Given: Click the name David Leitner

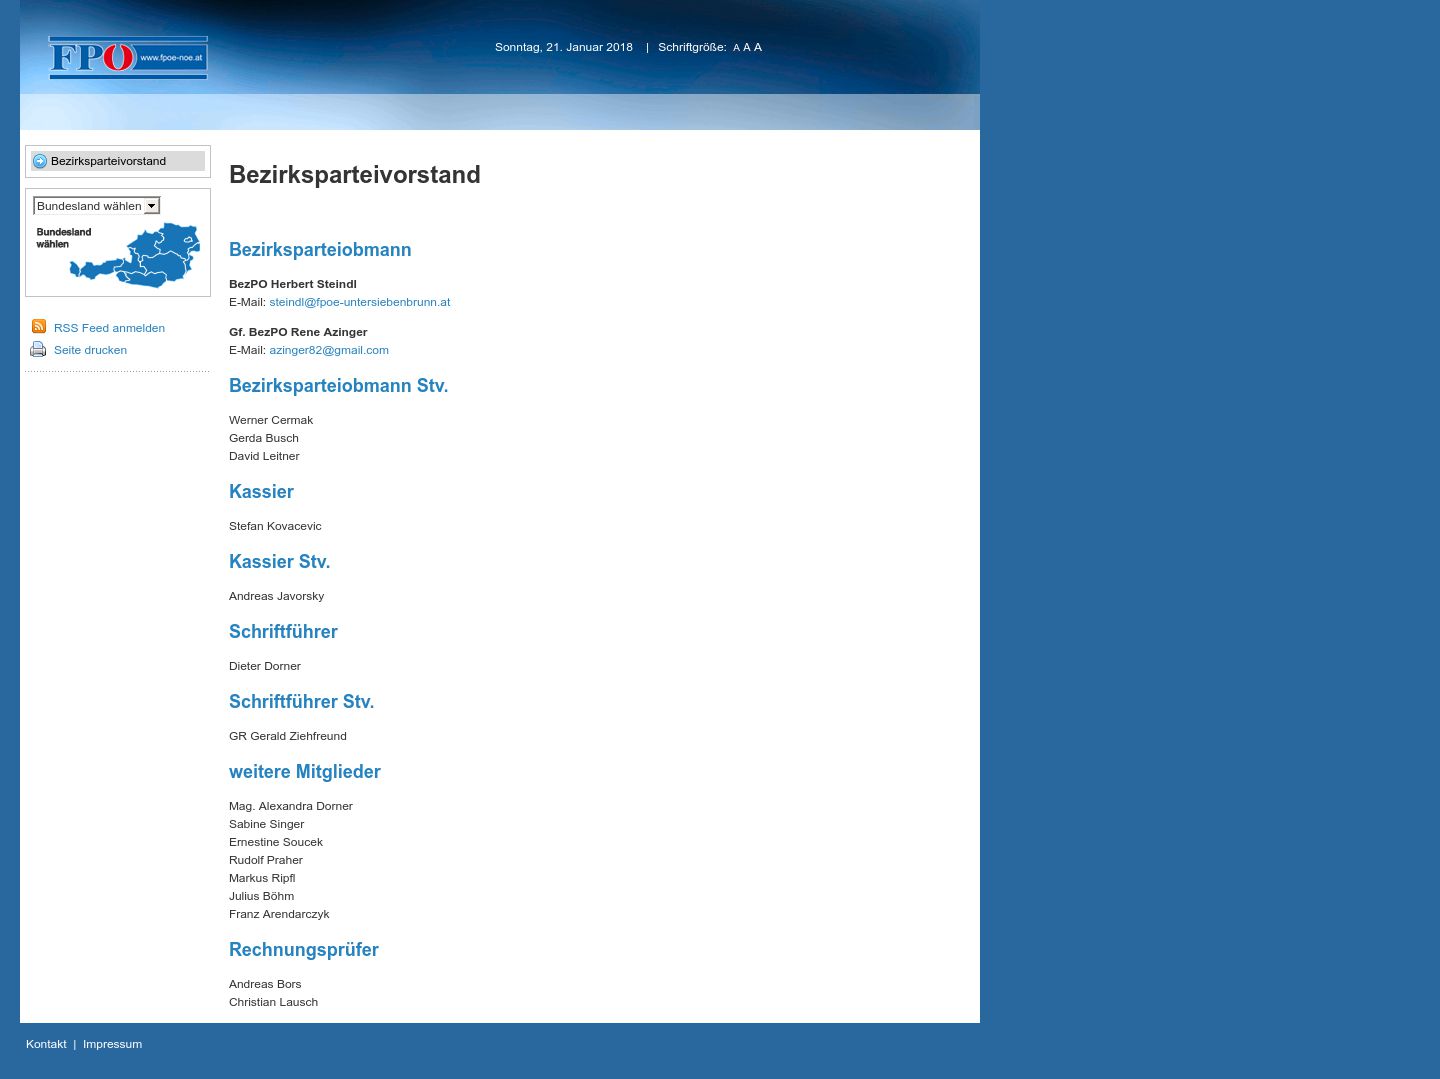Looking at the screenshot, I should (x=264, y=456).
